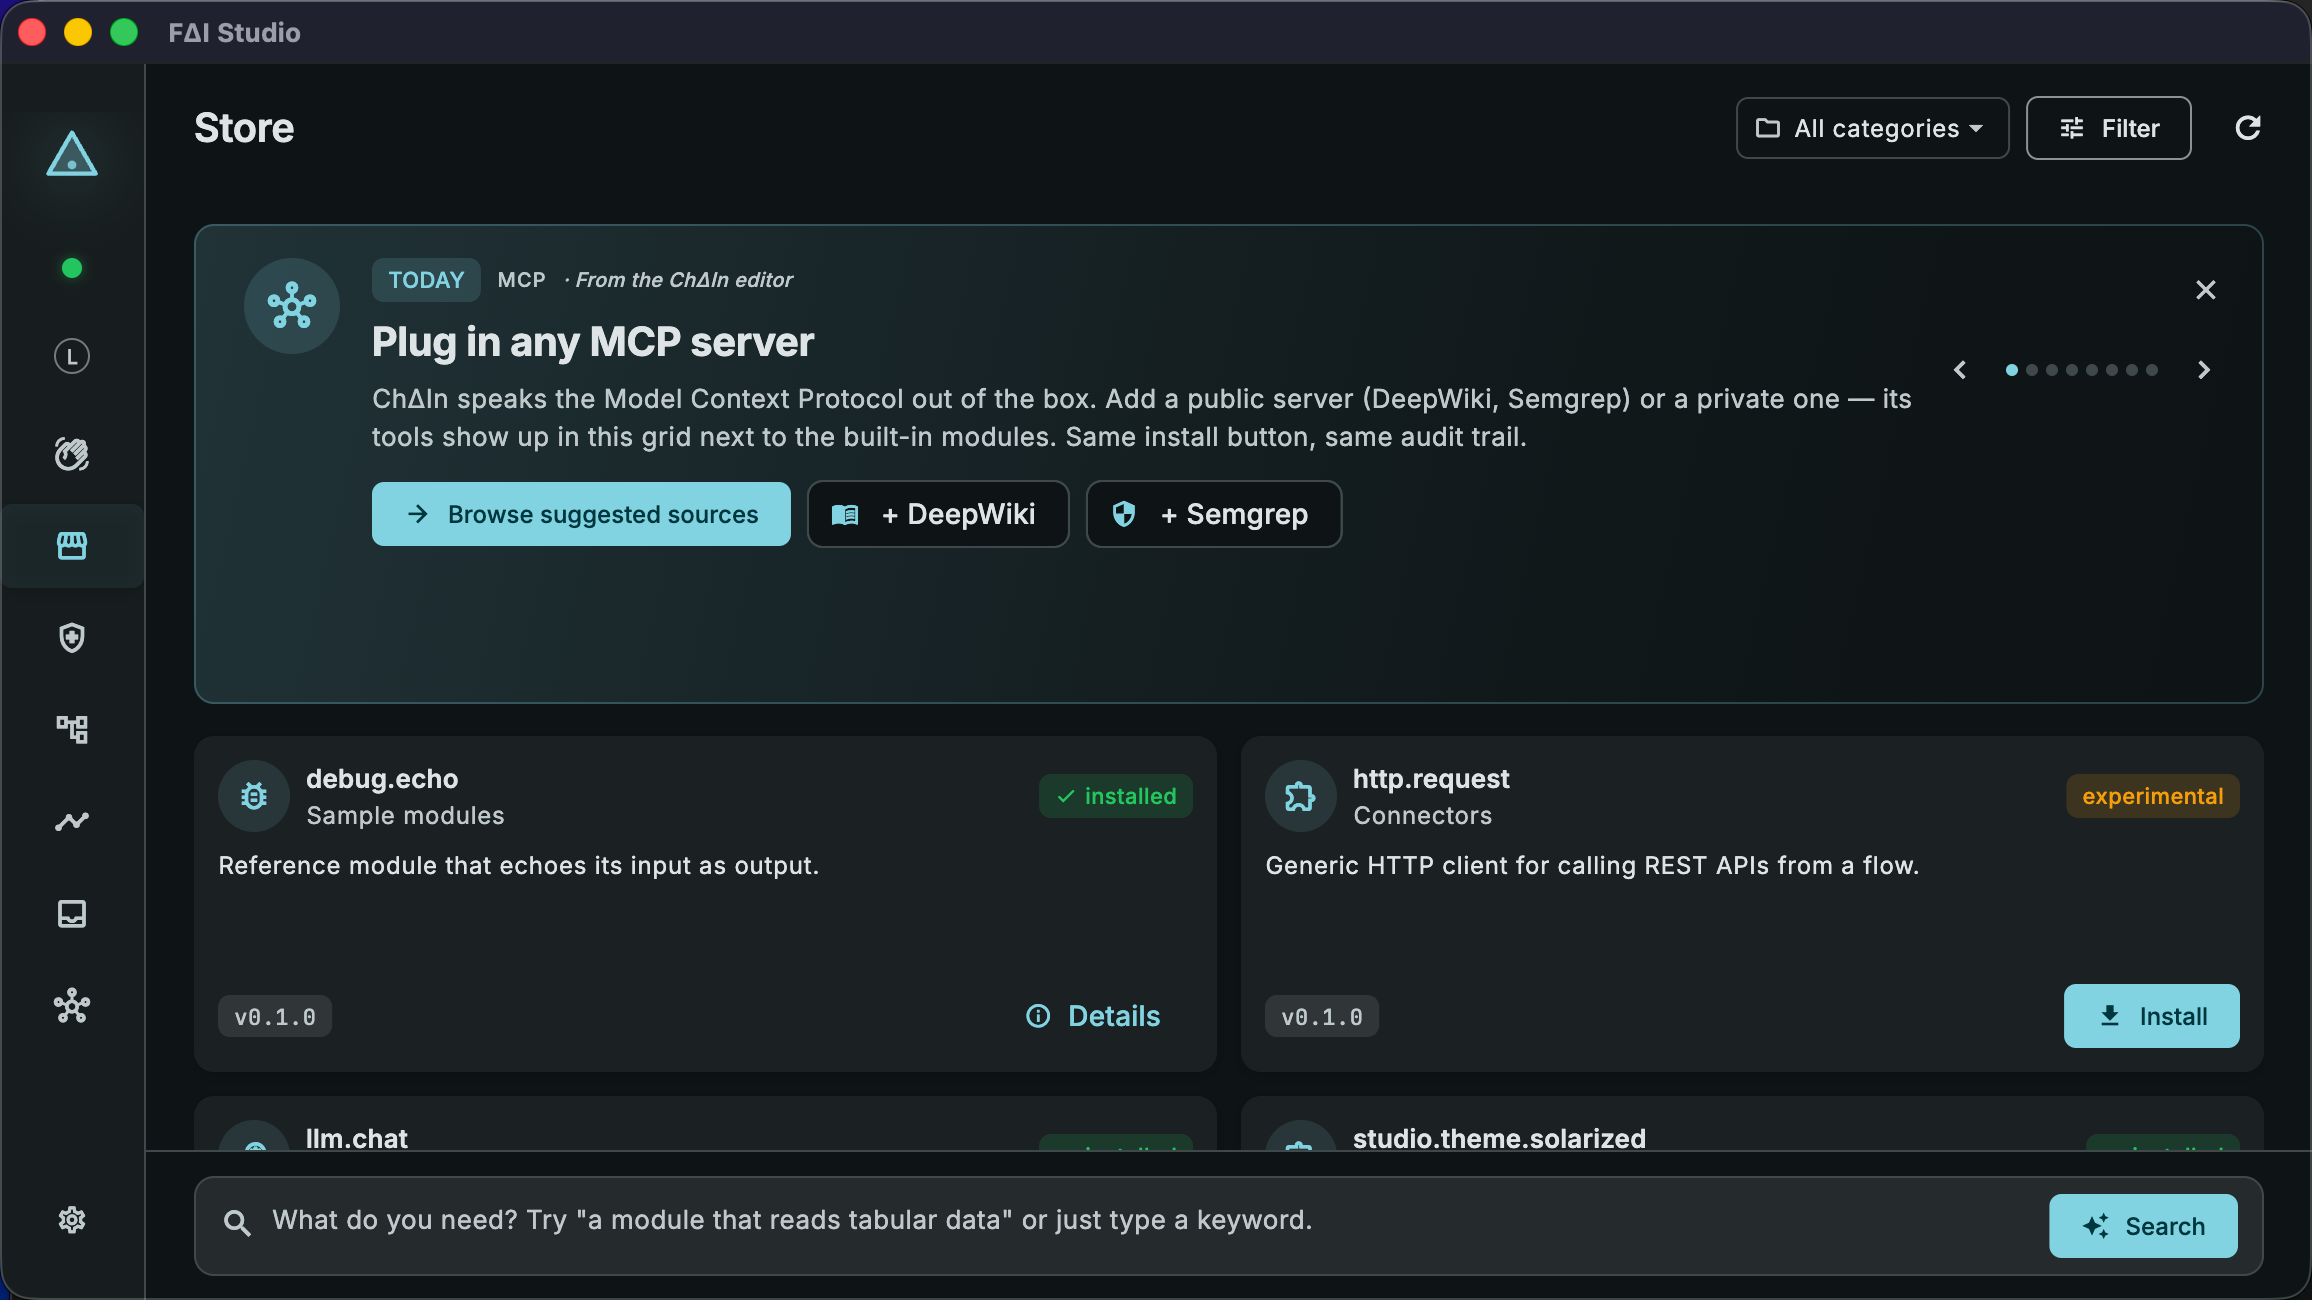Screen dimensions: 2312x1300
Task: Click http.request version v0.1.0 label
Action: pyautogui.click(x=1322, y=1016)
